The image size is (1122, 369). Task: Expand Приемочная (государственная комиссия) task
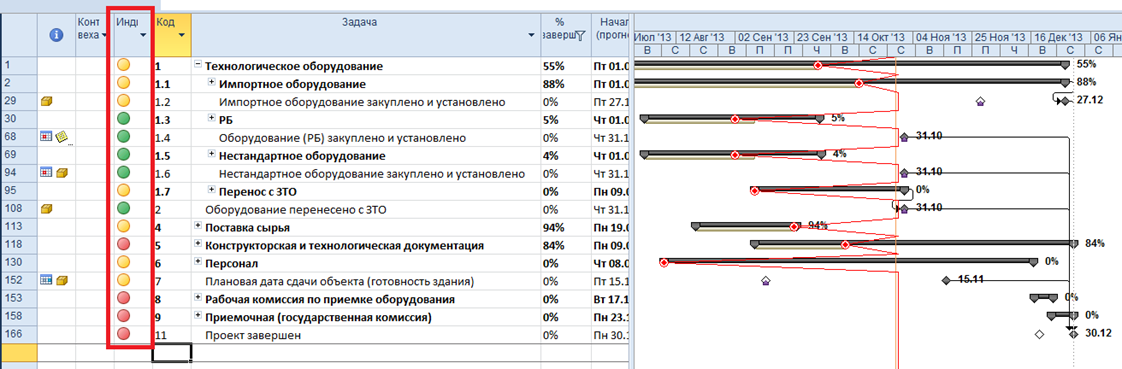(x=197, y=316)
